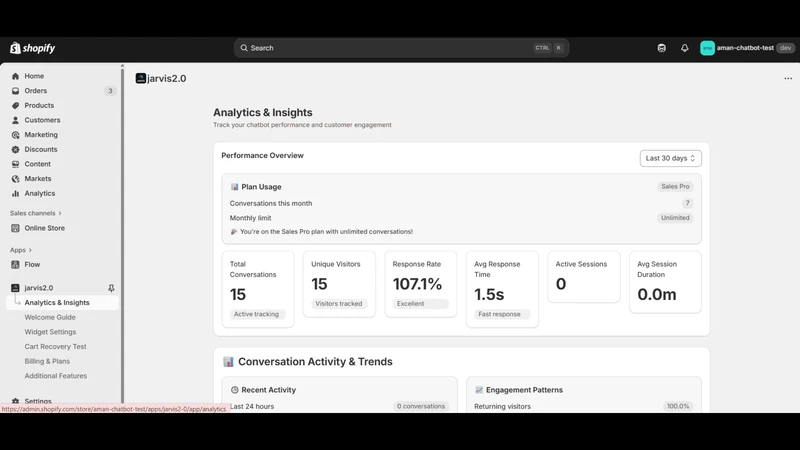Open the aman-chatbot-test account menu
Screen dimensions: 800x450
click(x=747, y=48)
